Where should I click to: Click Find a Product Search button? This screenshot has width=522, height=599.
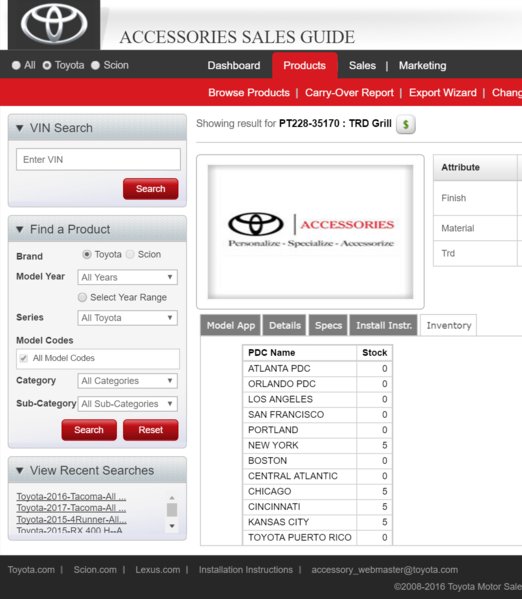click(x=89, y=430)
